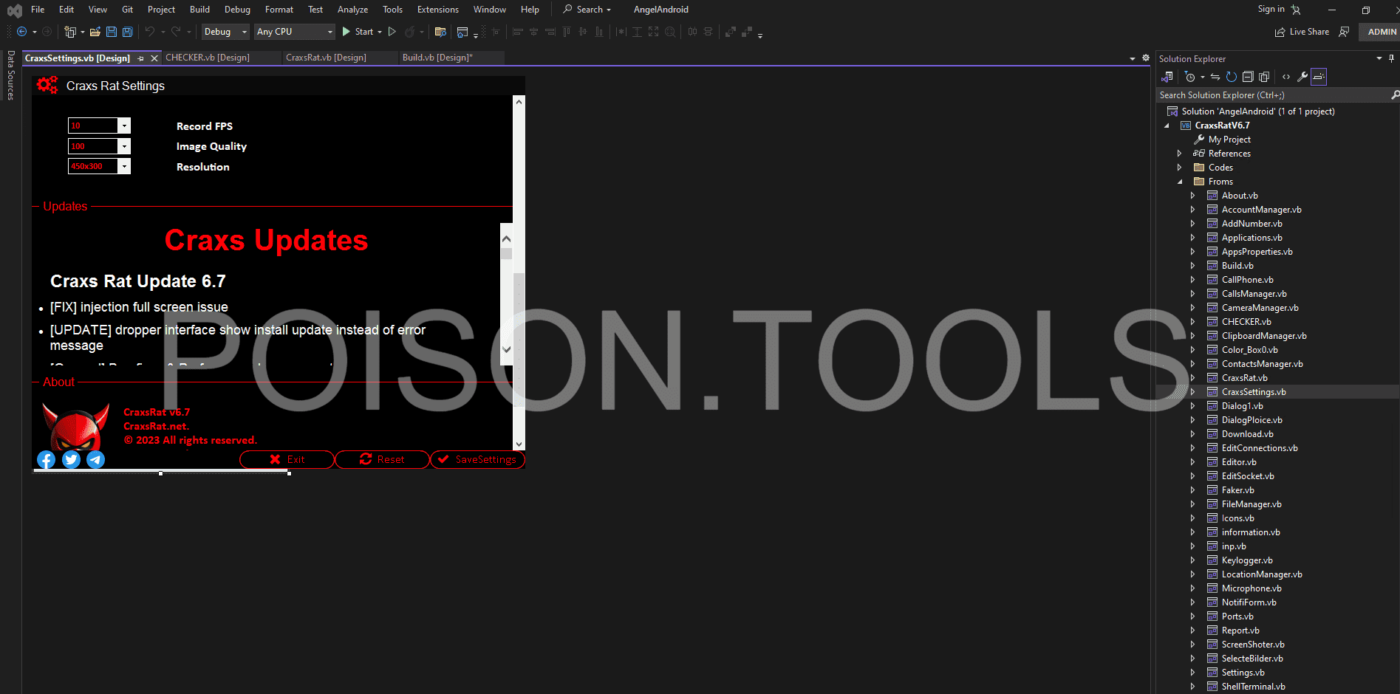Image resolution: width=1400 pixels, height=694 pixels.
Task: Click the Telegram icon on the form
Action: point(96,459)
